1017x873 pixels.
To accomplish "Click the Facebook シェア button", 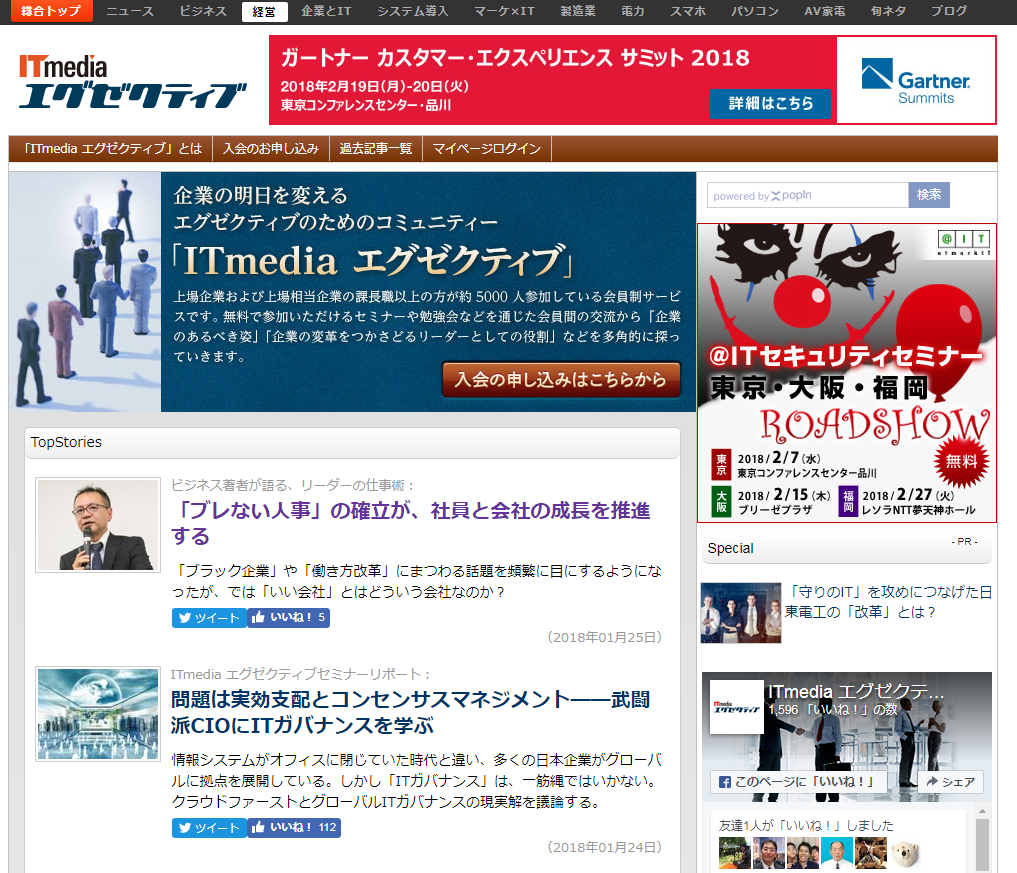I will [951, 782].
